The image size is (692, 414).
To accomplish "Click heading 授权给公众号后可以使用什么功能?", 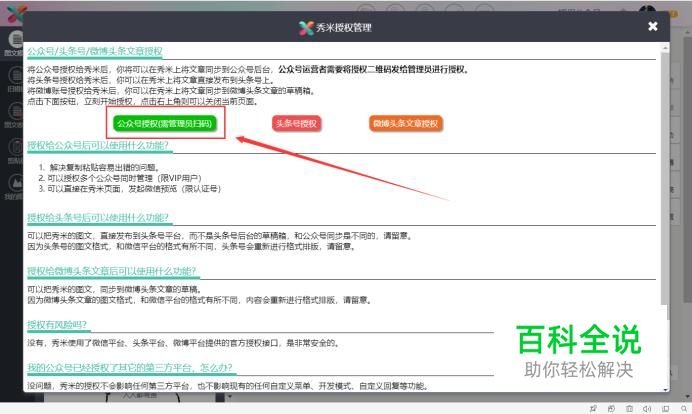I will click(98, 145).
